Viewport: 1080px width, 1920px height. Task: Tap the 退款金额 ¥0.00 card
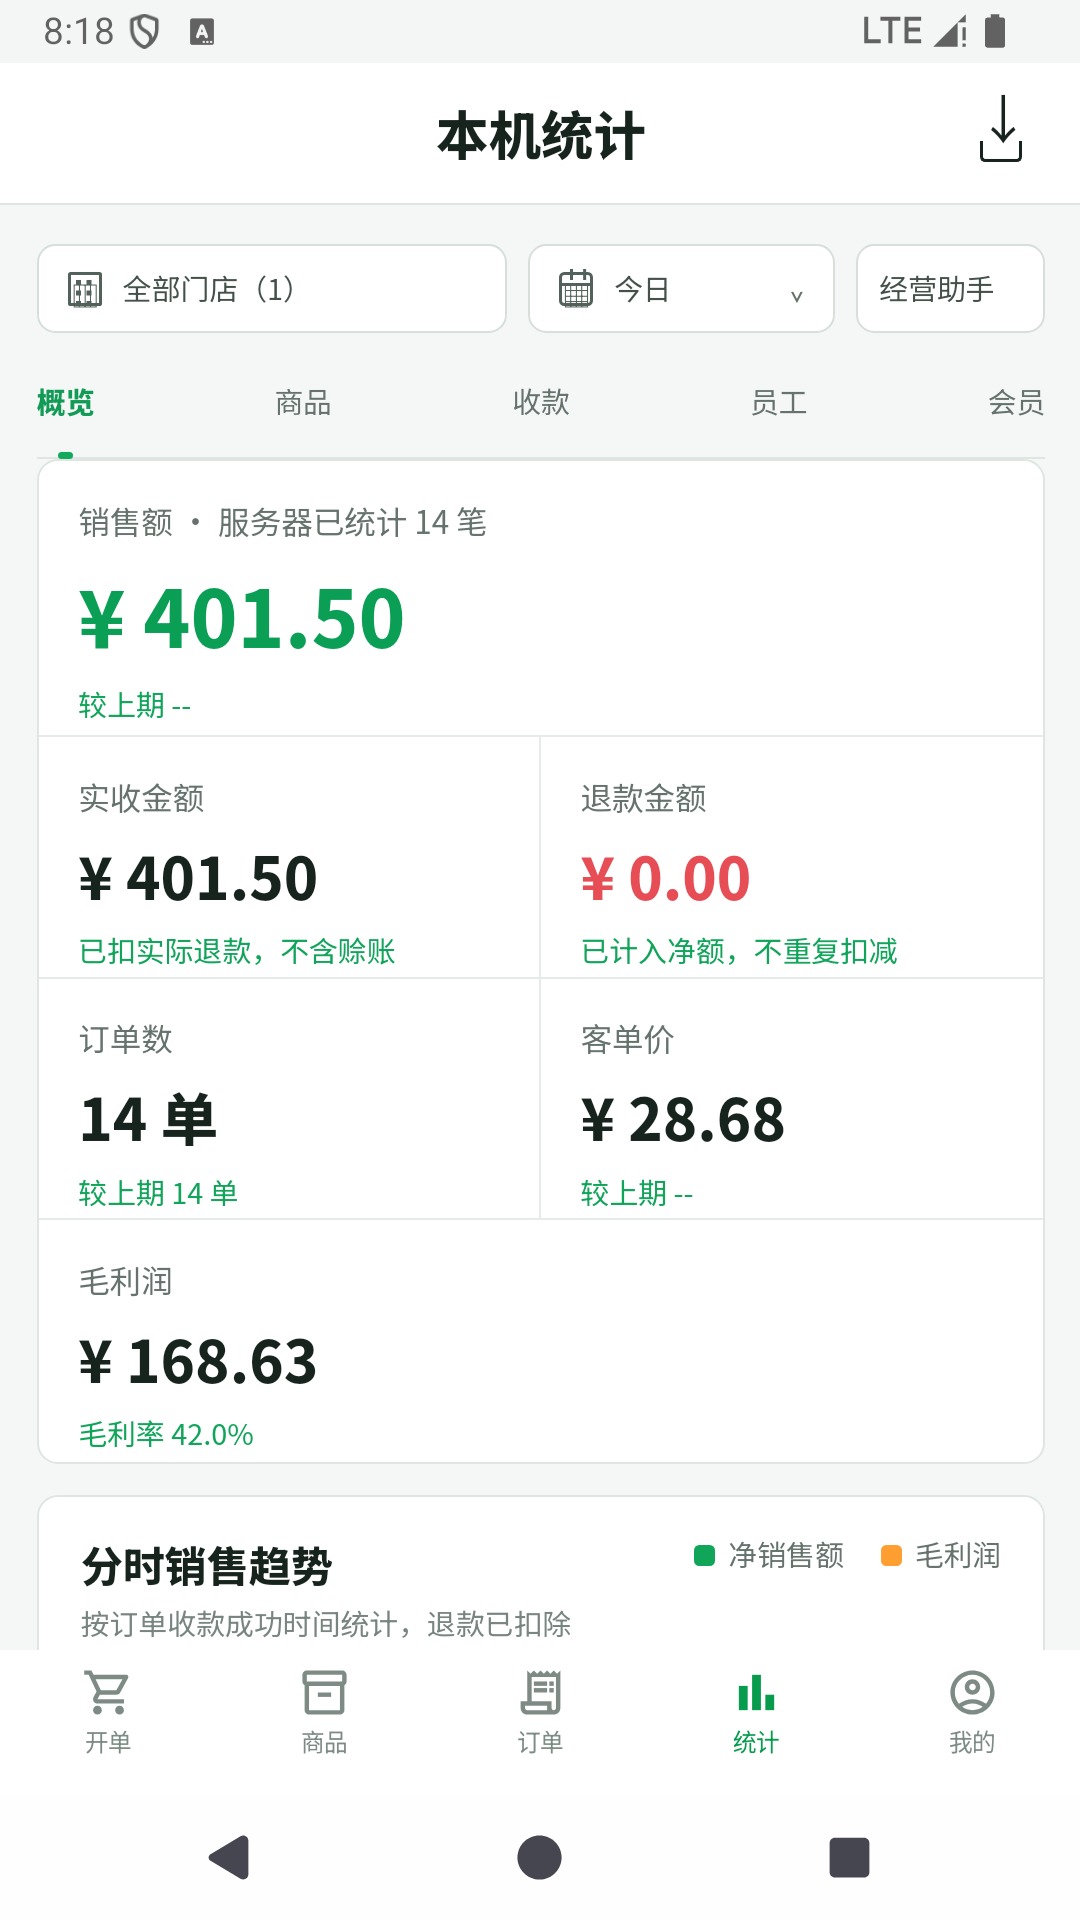792,857
